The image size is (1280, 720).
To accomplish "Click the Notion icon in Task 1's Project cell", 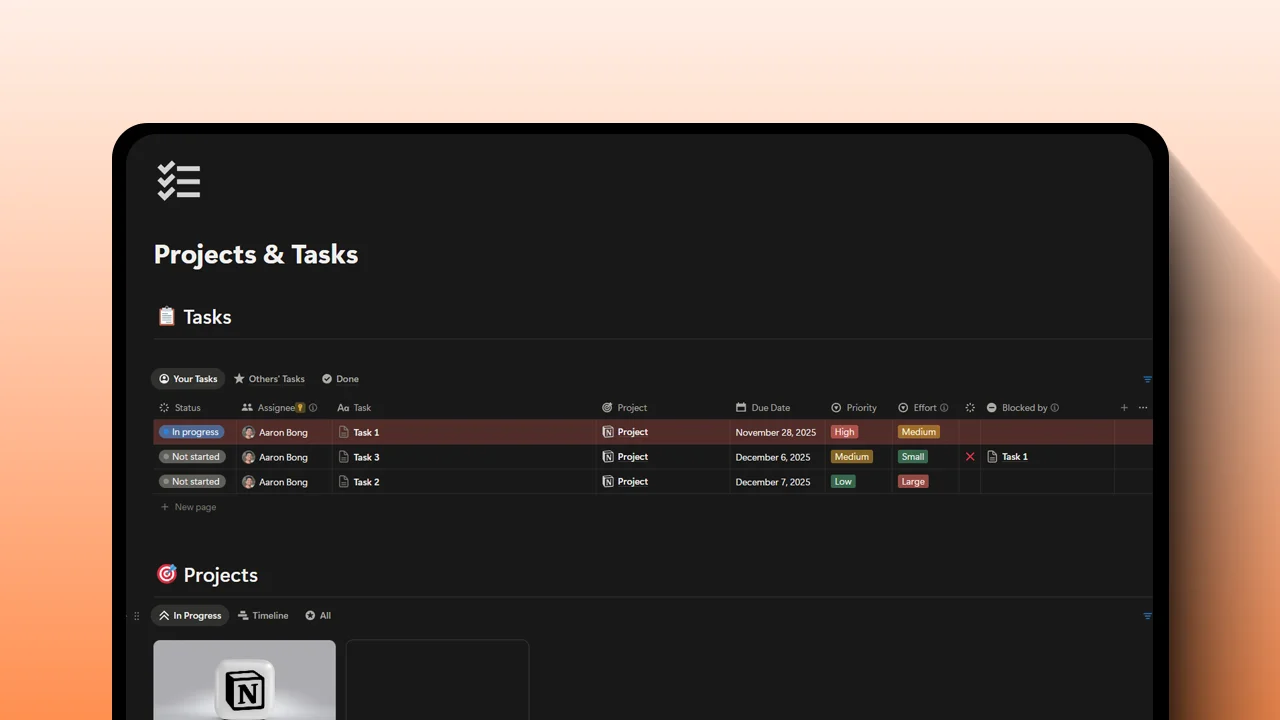I will coord(608,432).
